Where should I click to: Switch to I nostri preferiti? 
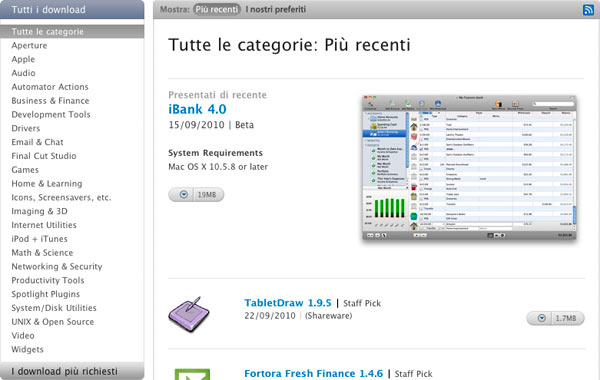tap(276, 9)
